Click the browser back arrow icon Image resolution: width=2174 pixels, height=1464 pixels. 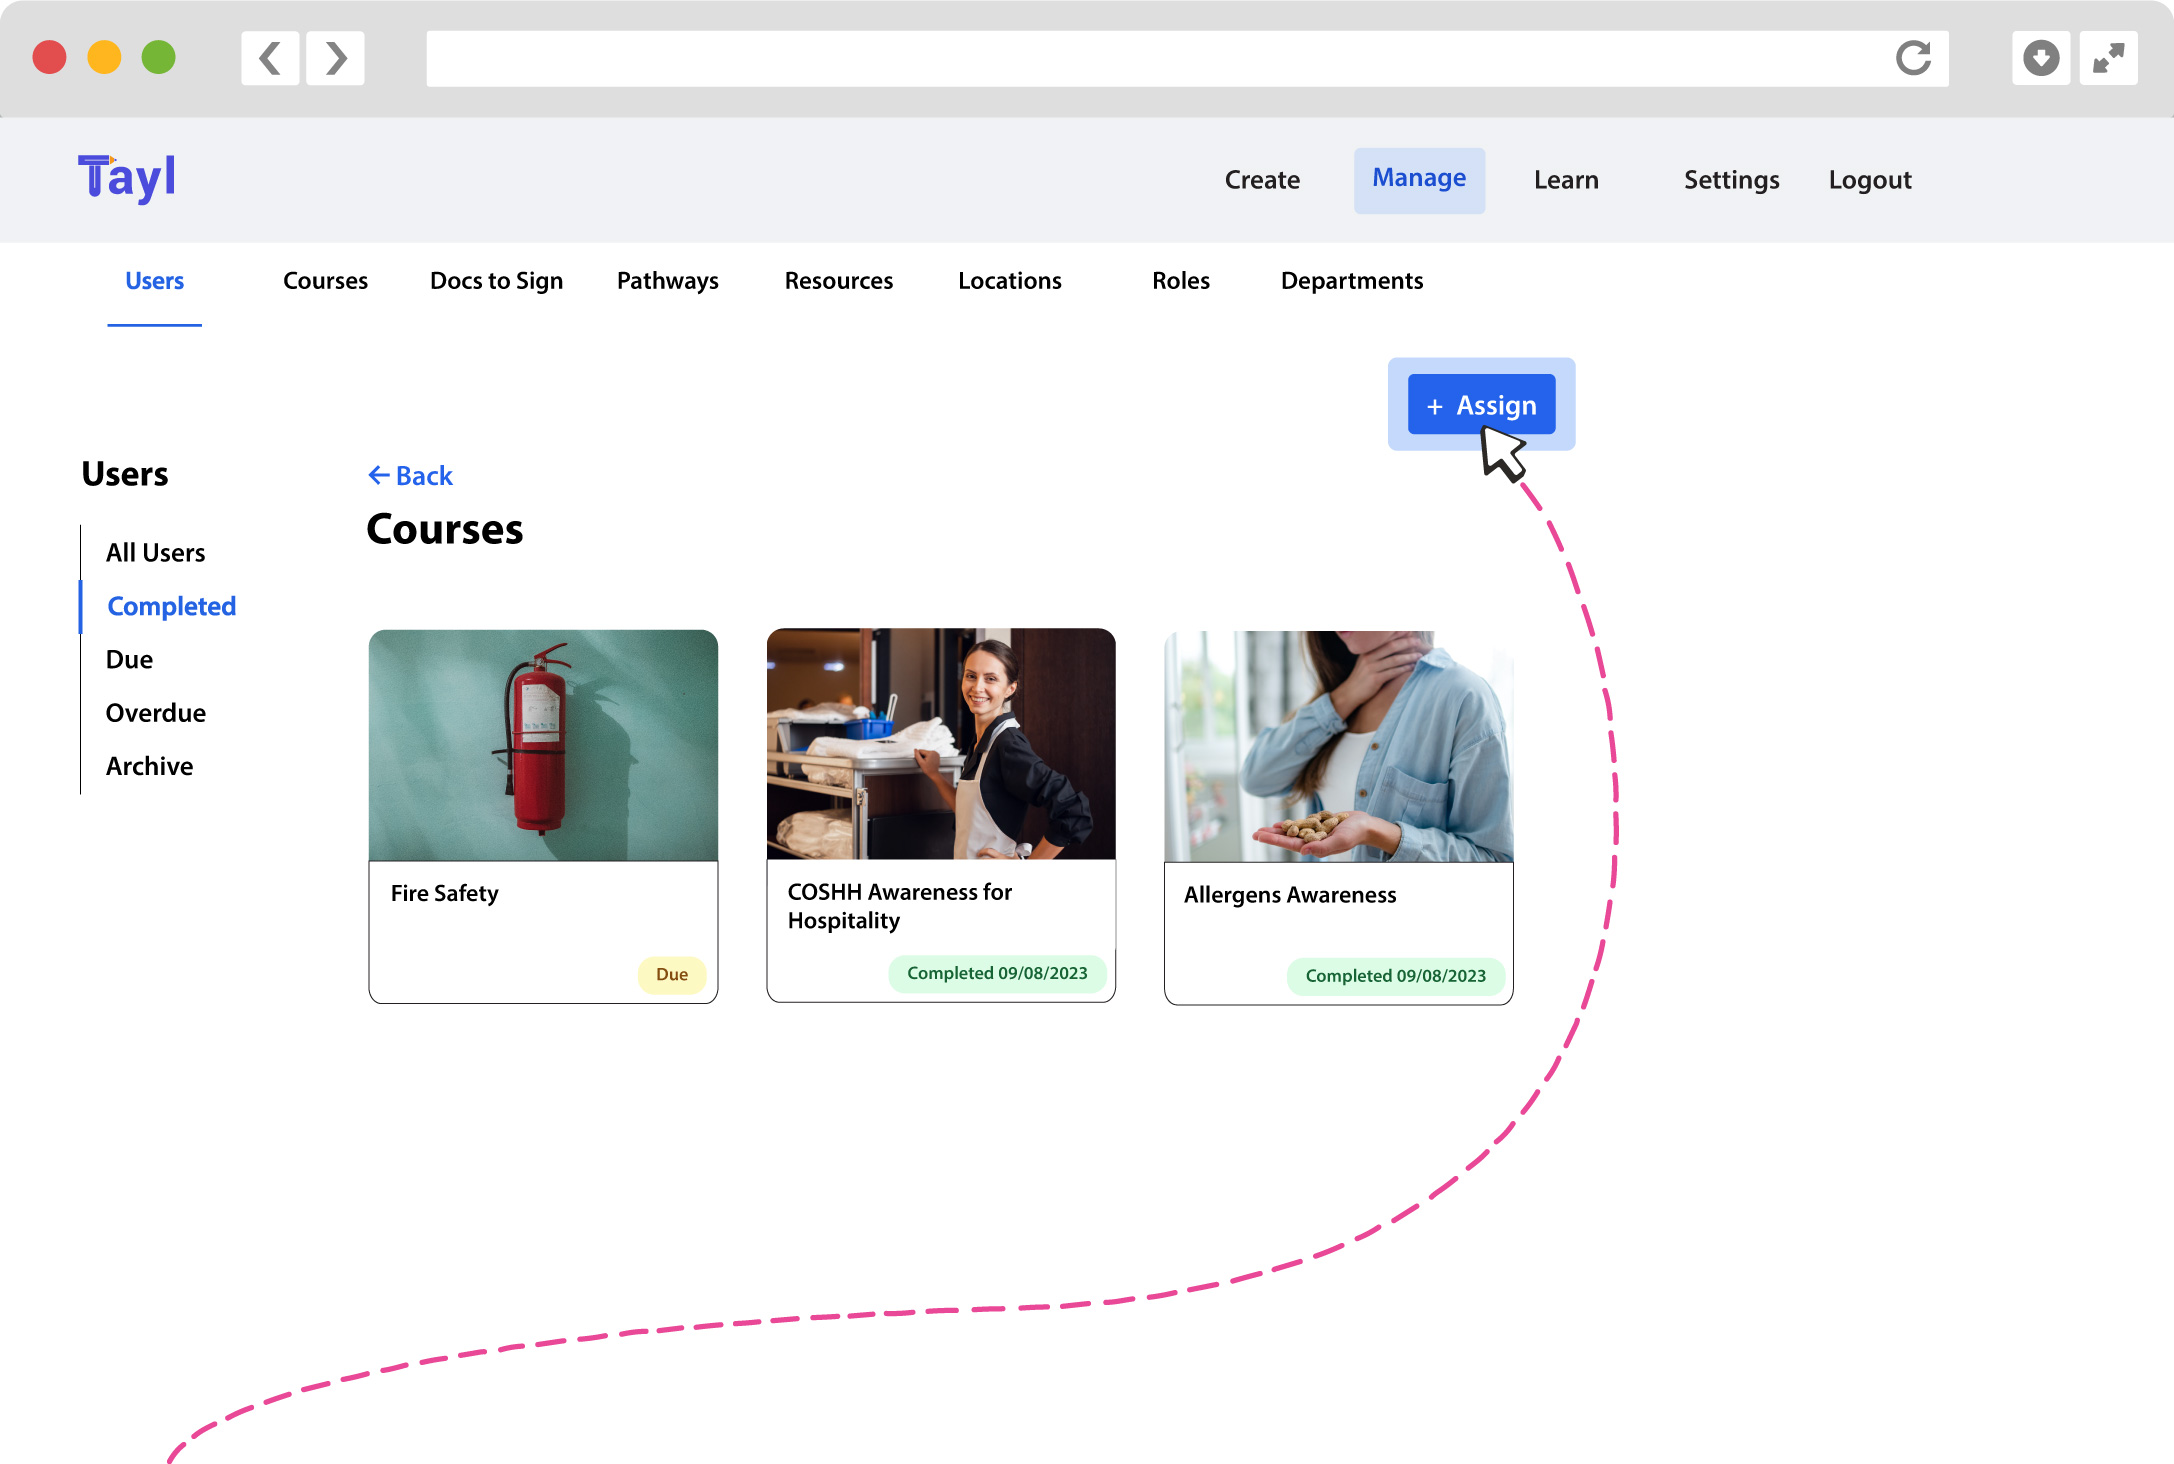270,58
